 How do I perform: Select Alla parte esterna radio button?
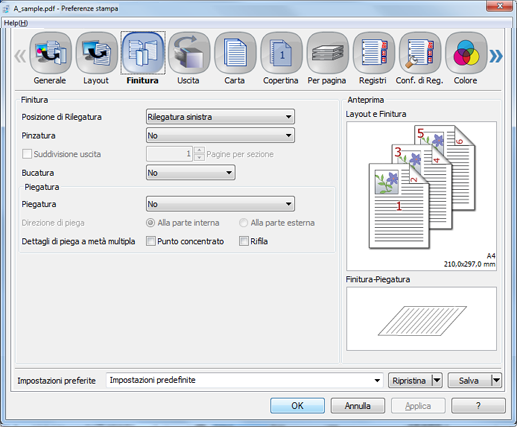[244, 223]
